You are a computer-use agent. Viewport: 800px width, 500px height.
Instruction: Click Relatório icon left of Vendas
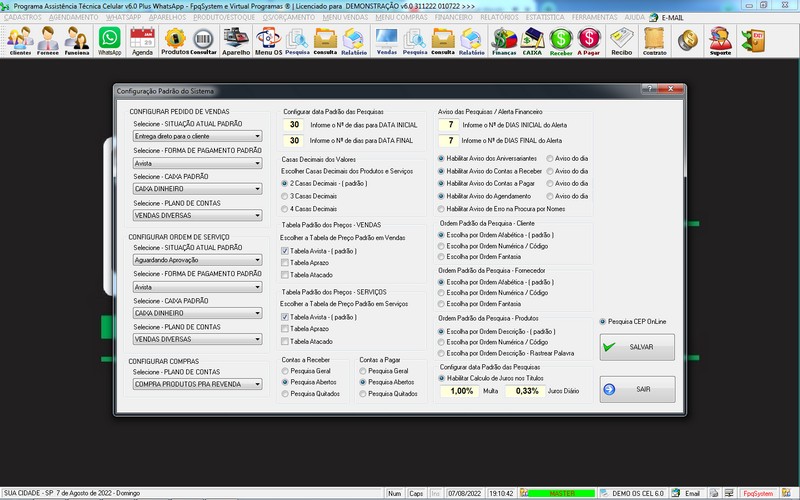click(354, 41)
